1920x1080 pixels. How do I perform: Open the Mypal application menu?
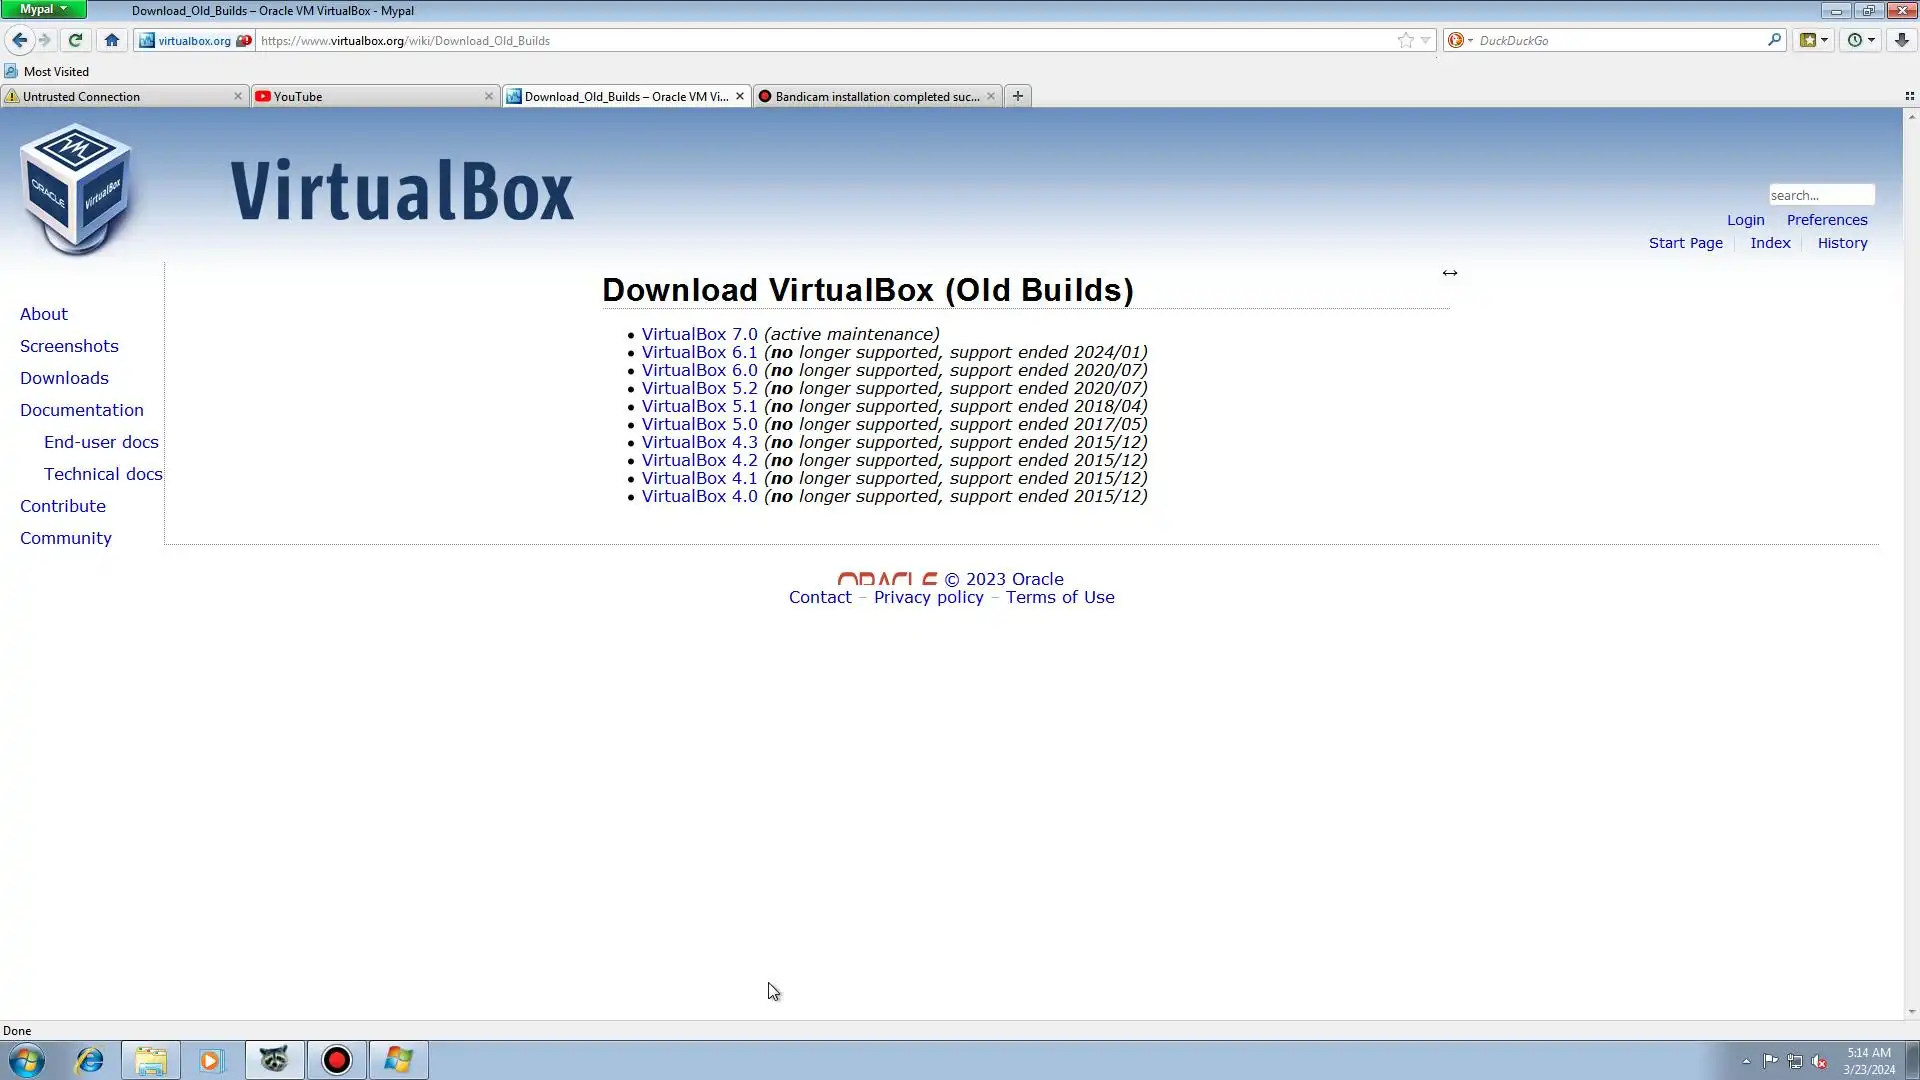pos(43,9)
